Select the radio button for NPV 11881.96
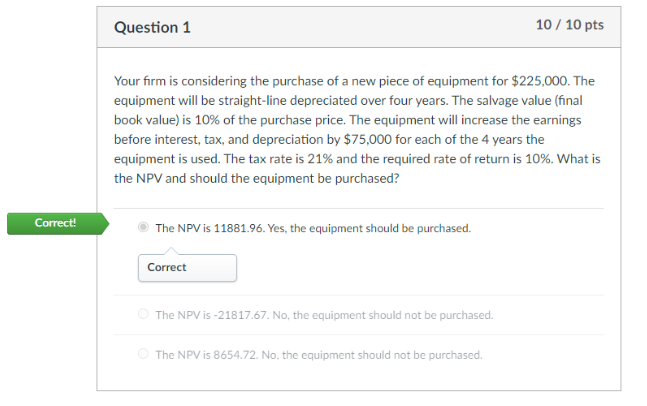 143,227
